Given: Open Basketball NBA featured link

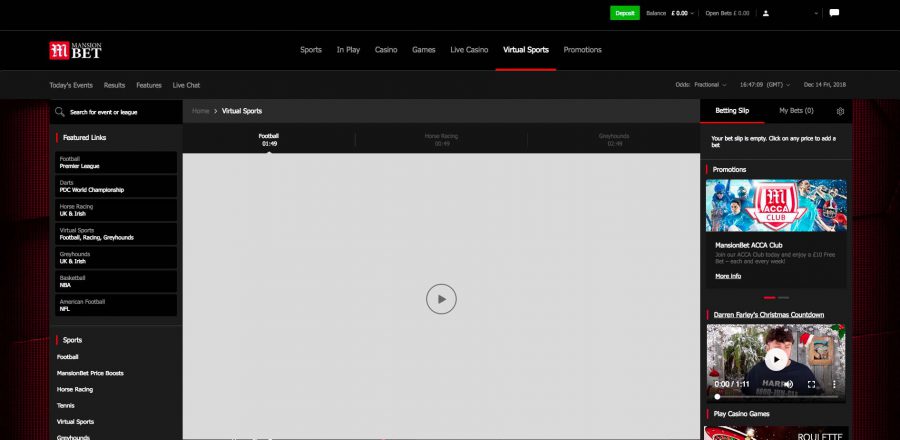Looking at the screenshot, I should [x=116, y=282].
